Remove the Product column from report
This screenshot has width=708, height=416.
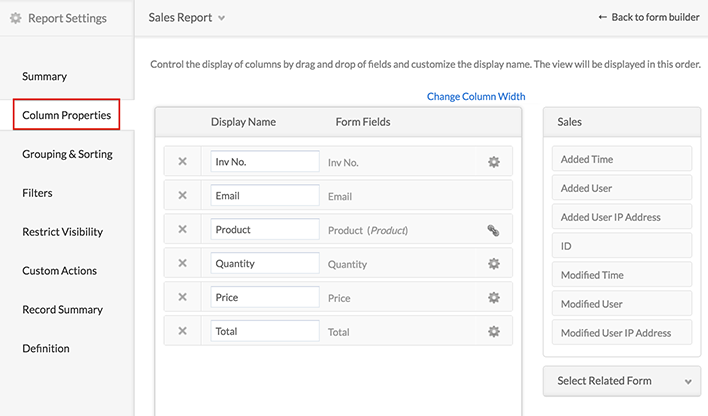182,230
